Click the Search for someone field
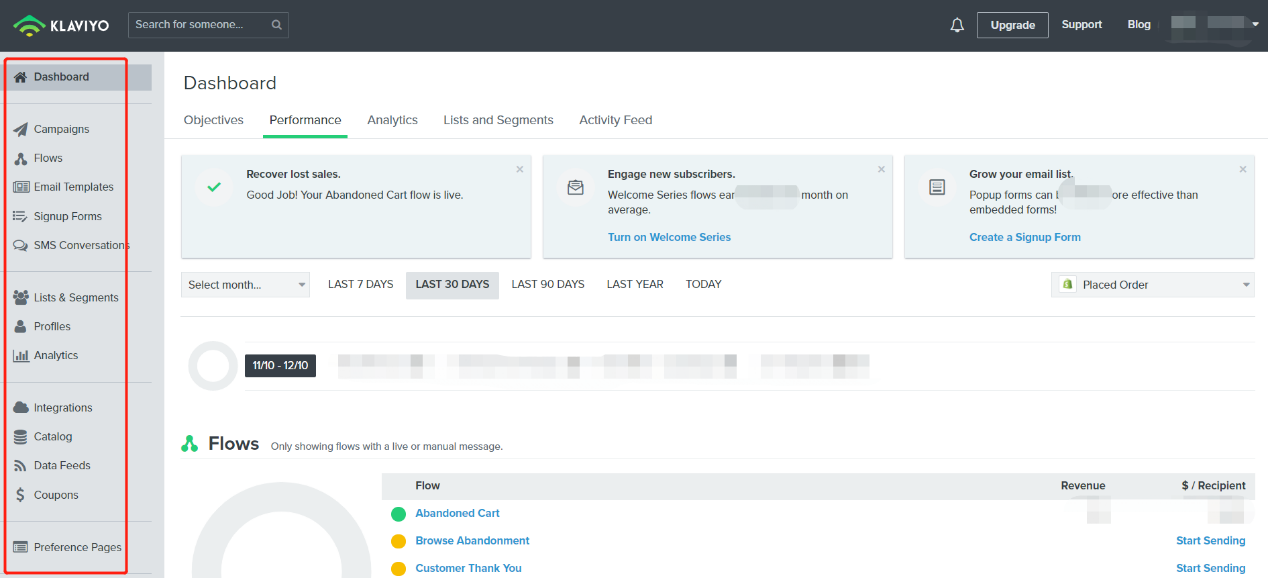Image resolution: width=1268 pixels, height=578 pixels. click(x=208, y=25)
